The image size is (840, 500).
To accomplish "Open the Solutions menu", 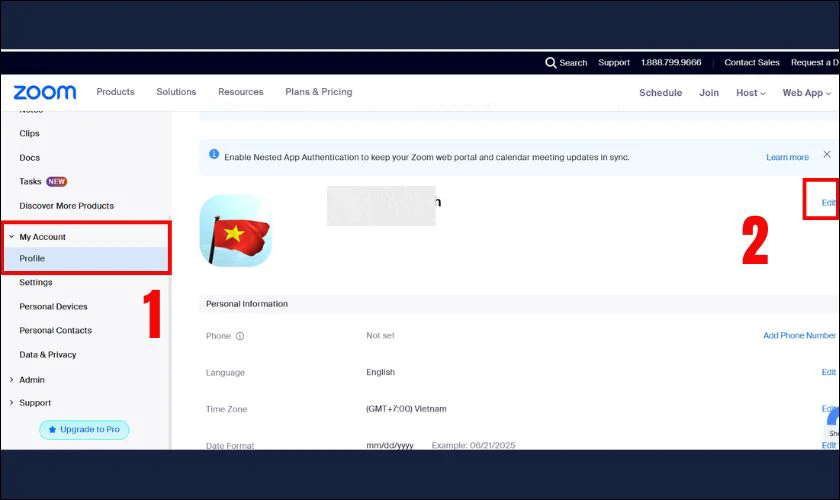I will point(176,92).
